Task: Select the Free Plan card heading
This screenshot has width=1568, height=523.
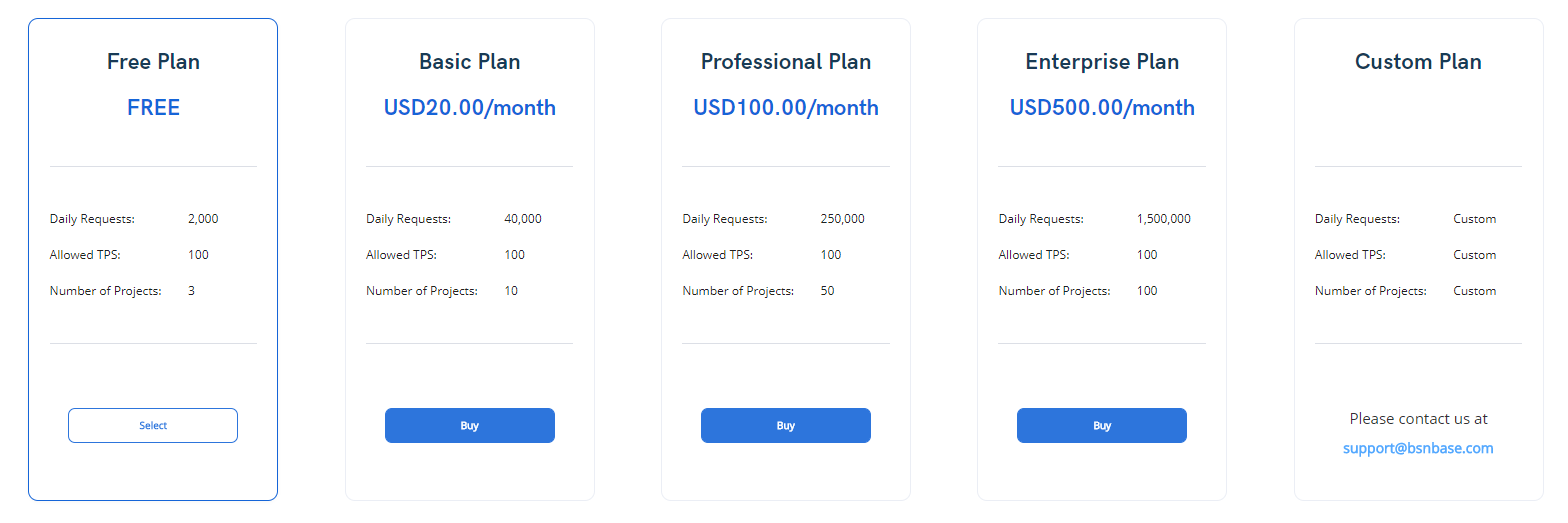Action: 153,62
